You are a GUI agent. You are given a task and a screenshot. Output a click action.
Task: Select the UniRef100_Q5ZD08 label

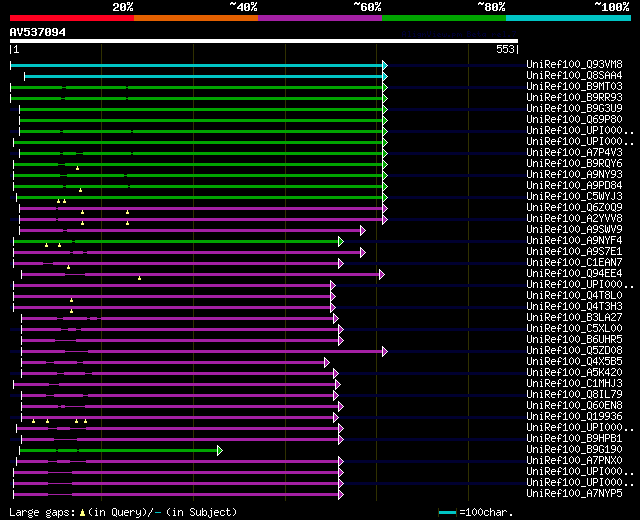(574, 351)
